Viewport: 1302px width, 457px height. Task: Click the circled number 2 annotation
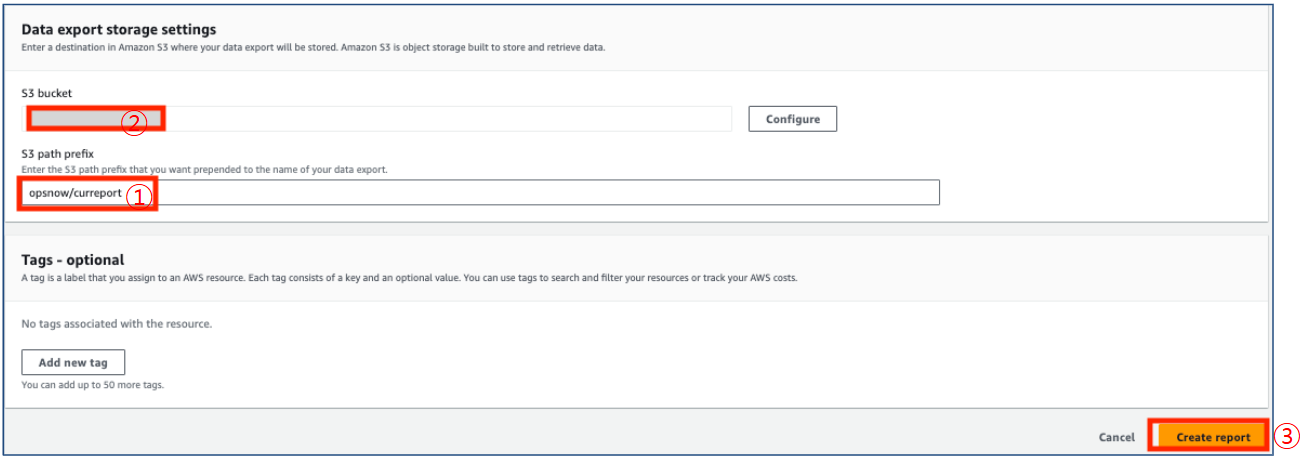134,122
